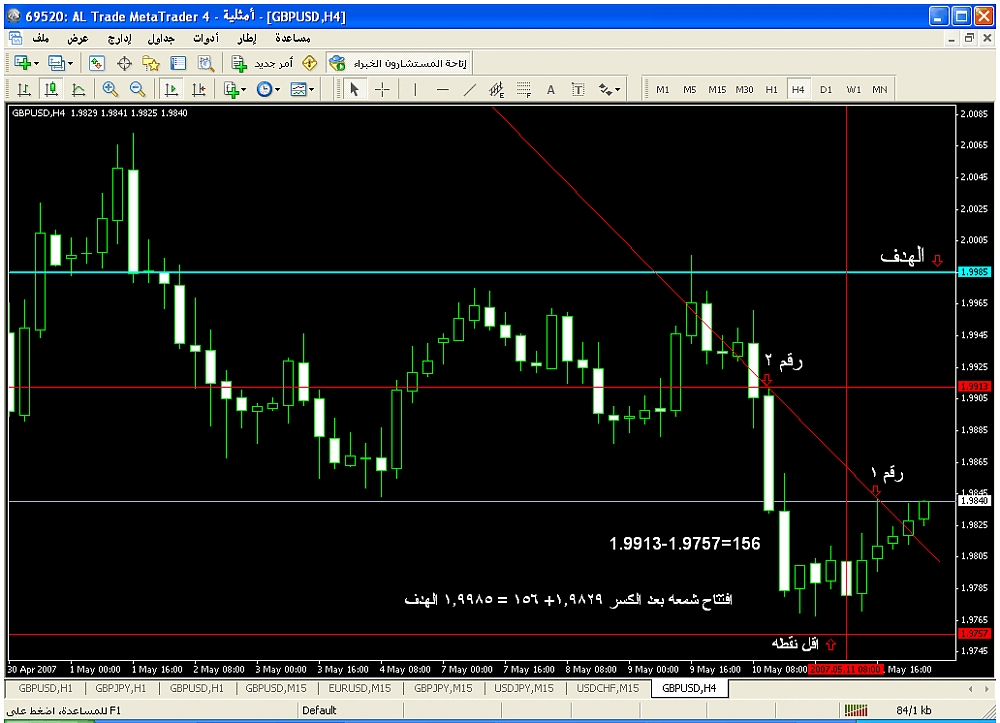Switch timeframe to M30

(744, 89)
